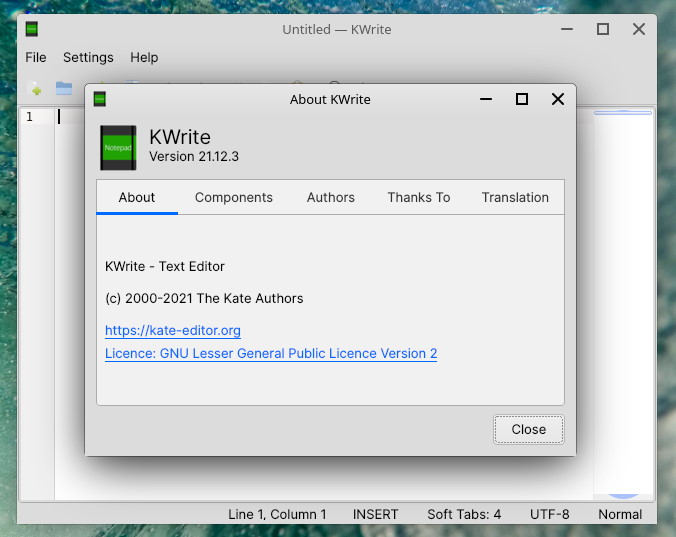676x537 pixels.
Task: Click the KWrite icon in main title bar
Action: 32,29
